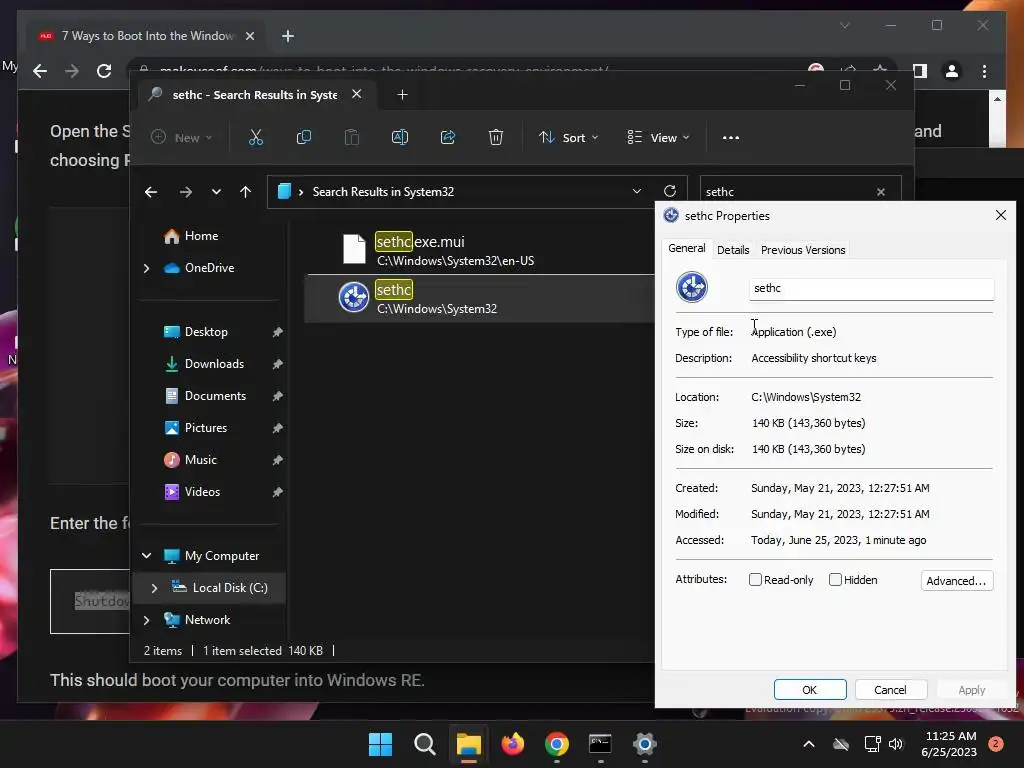Close the Chrome tab 7 Ways to Boot
The width and height of the screenshot is (1024, 768).
(x=249, y=36)
